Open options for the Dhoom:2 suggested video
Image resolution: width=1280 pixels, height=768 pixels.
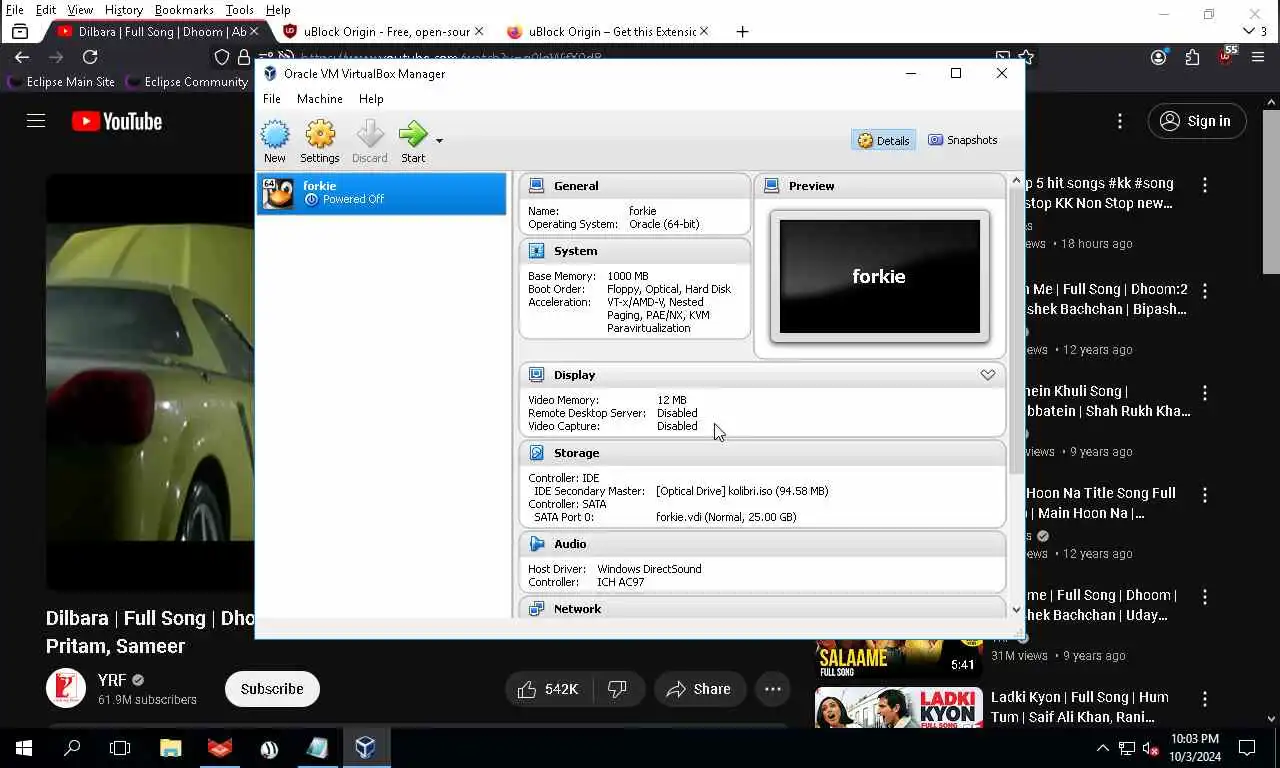click(x=1205, y=291)
